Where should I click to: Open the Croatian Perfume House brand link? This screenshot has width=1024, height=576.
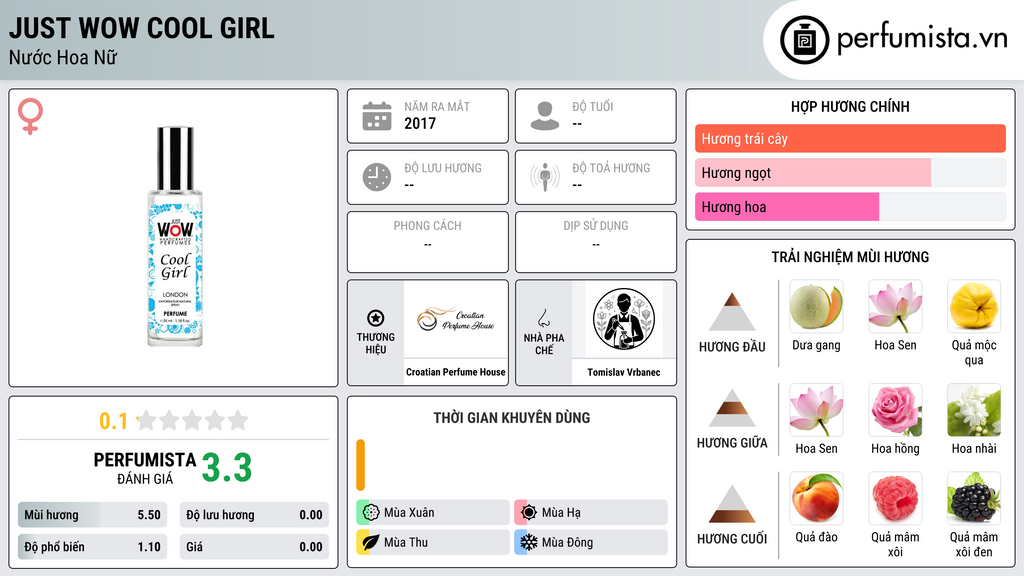pyautogui.click(x=455, y=372)
